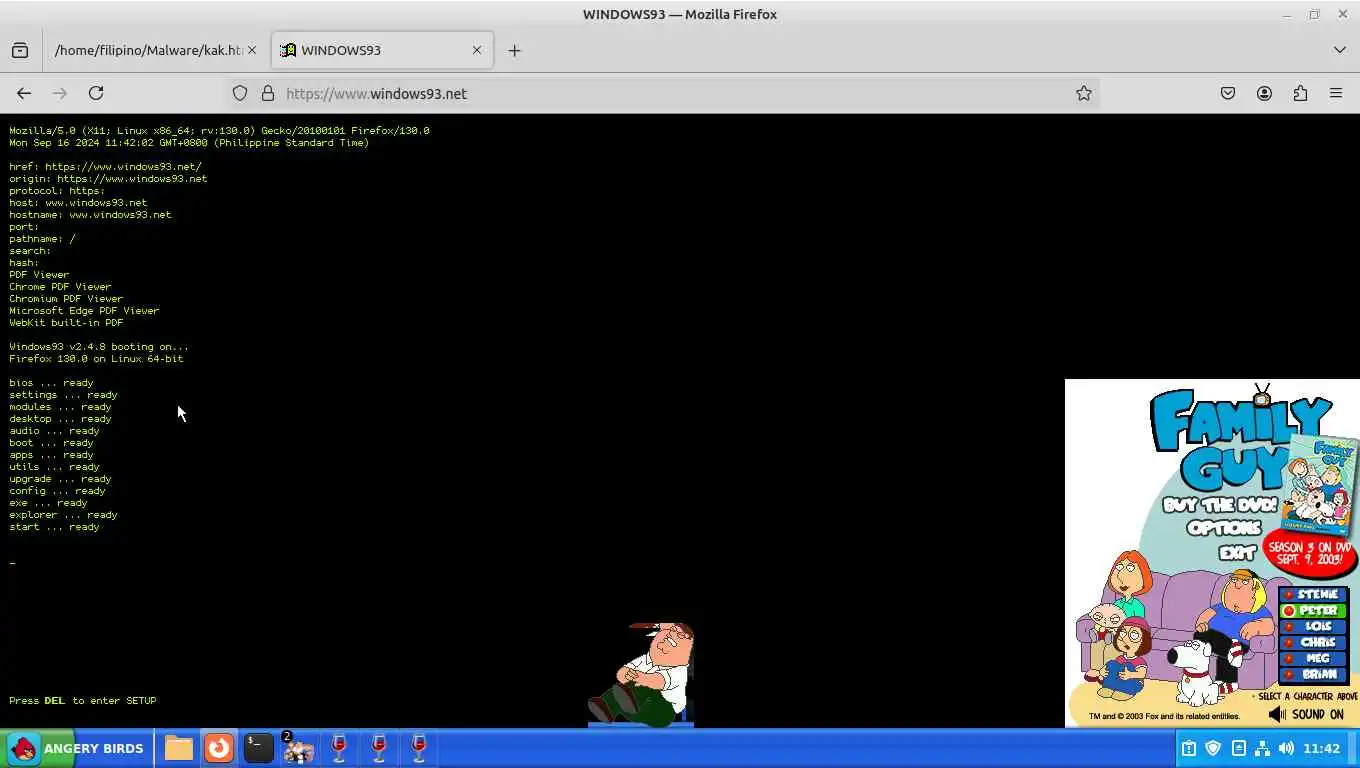
Task: Click the 'href: https://www.windows93.net/' line
Action: [105, 167]
